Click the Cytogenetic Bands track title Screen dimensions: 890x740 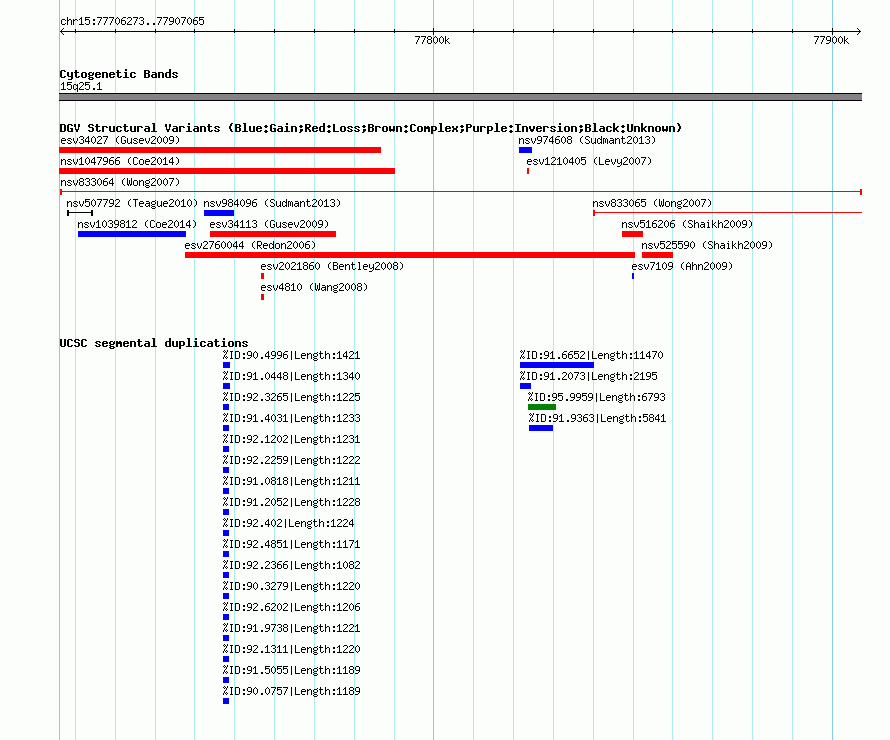tap(119, 74)
